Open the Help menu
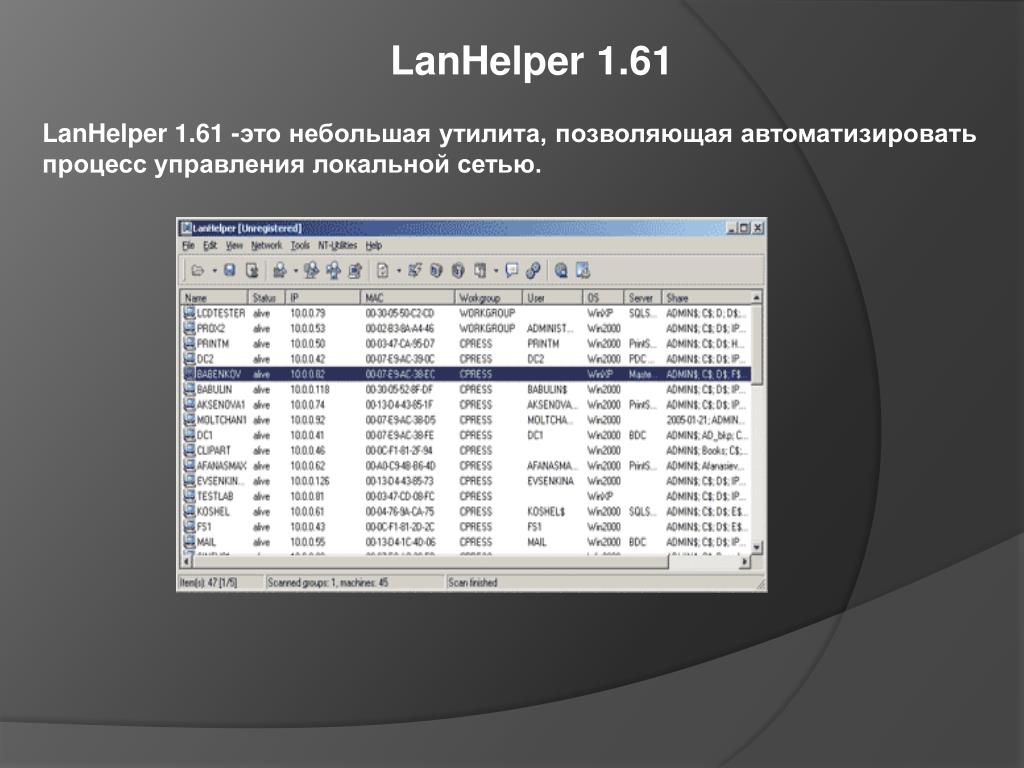 click(373, 246)
